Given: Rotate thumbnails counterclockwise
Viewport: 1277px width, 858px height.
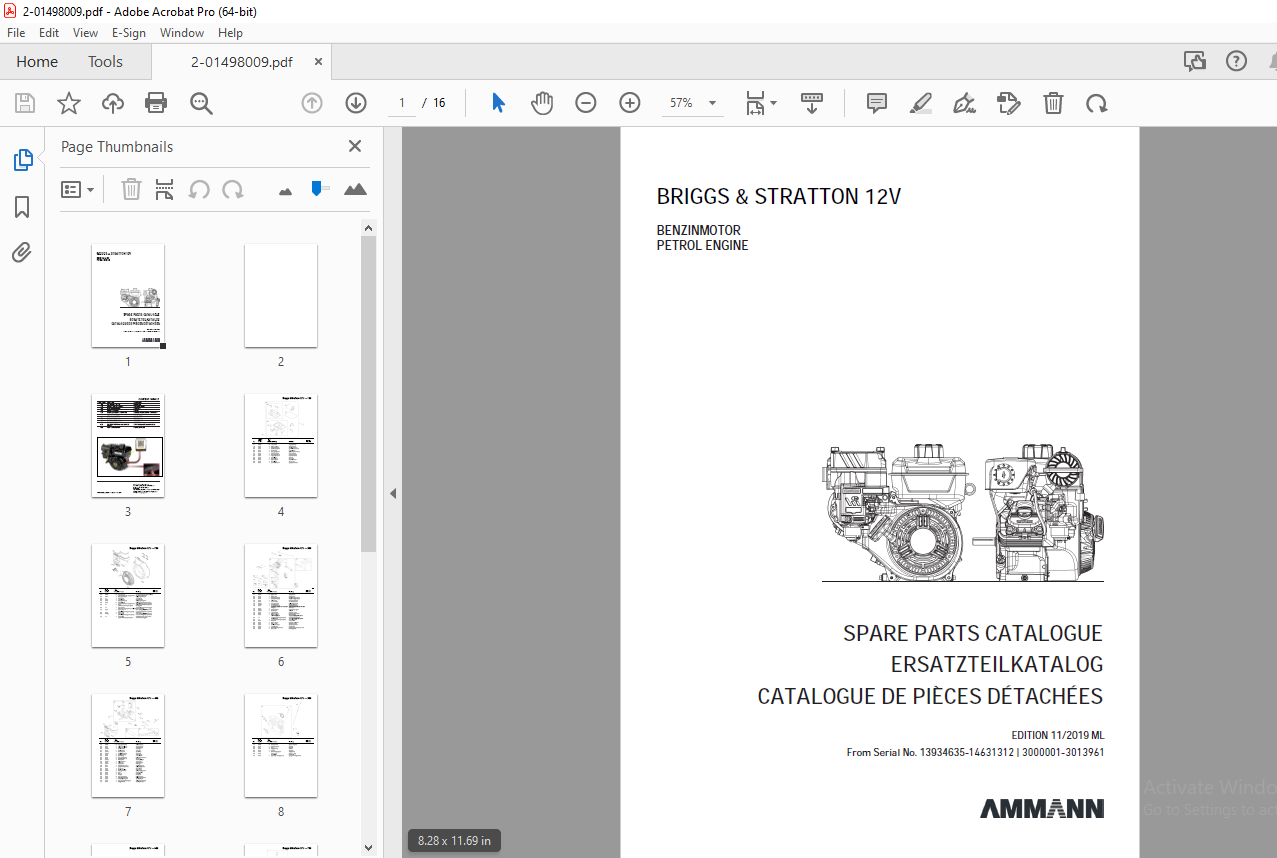Looking at the screenshot, I should (x=199, y=189).
